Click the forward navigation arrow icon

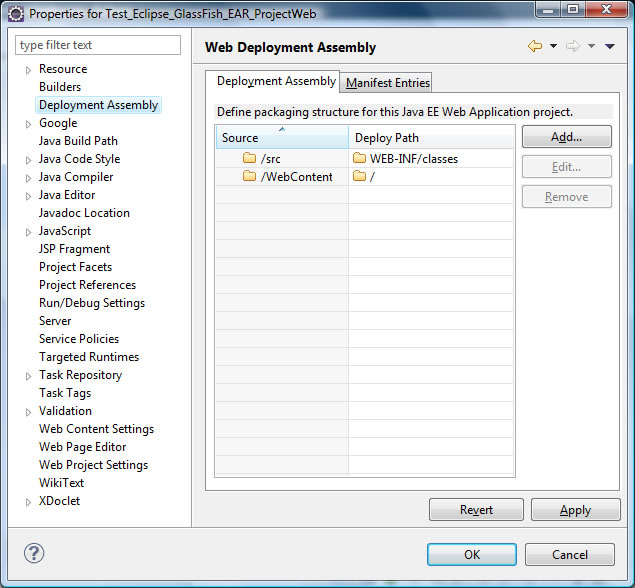click(573, 46)
